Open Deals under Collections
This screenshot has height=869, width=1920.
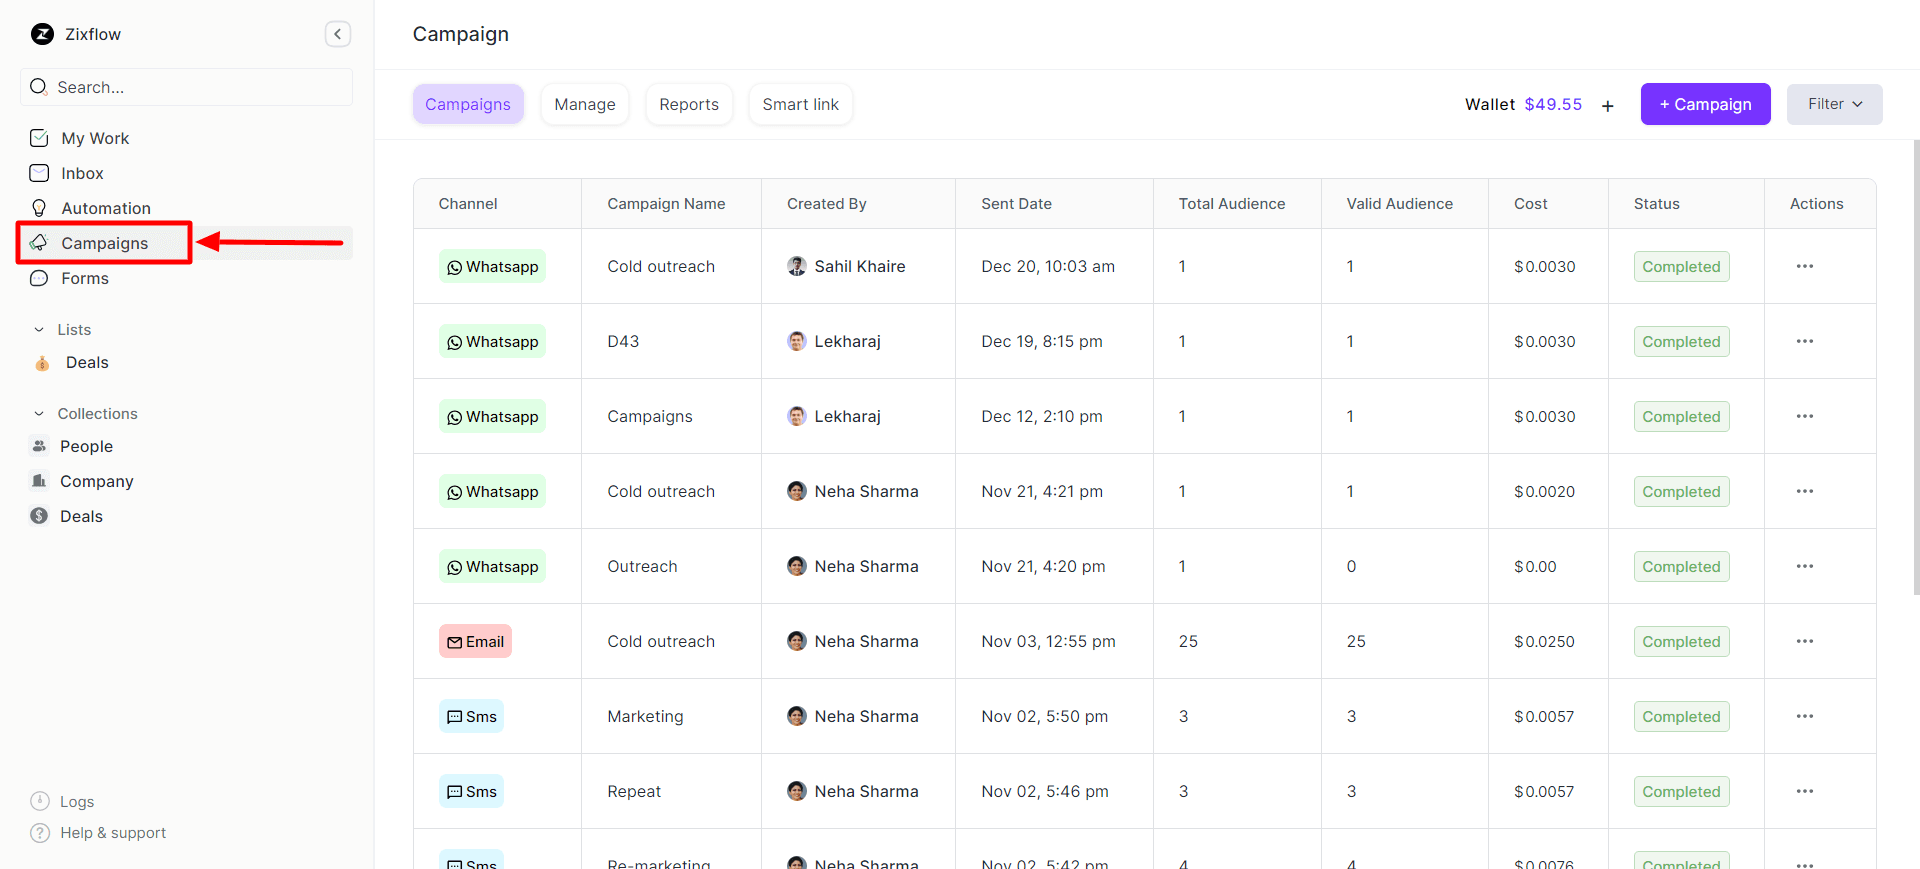tap(81, 516)
